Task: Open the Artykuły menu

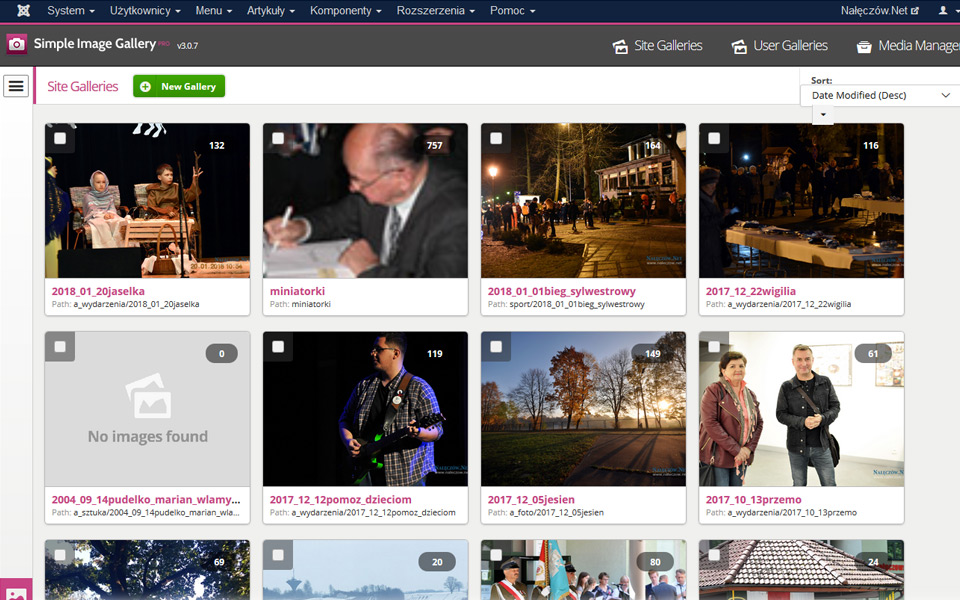Action: click(x=271, y=10)
